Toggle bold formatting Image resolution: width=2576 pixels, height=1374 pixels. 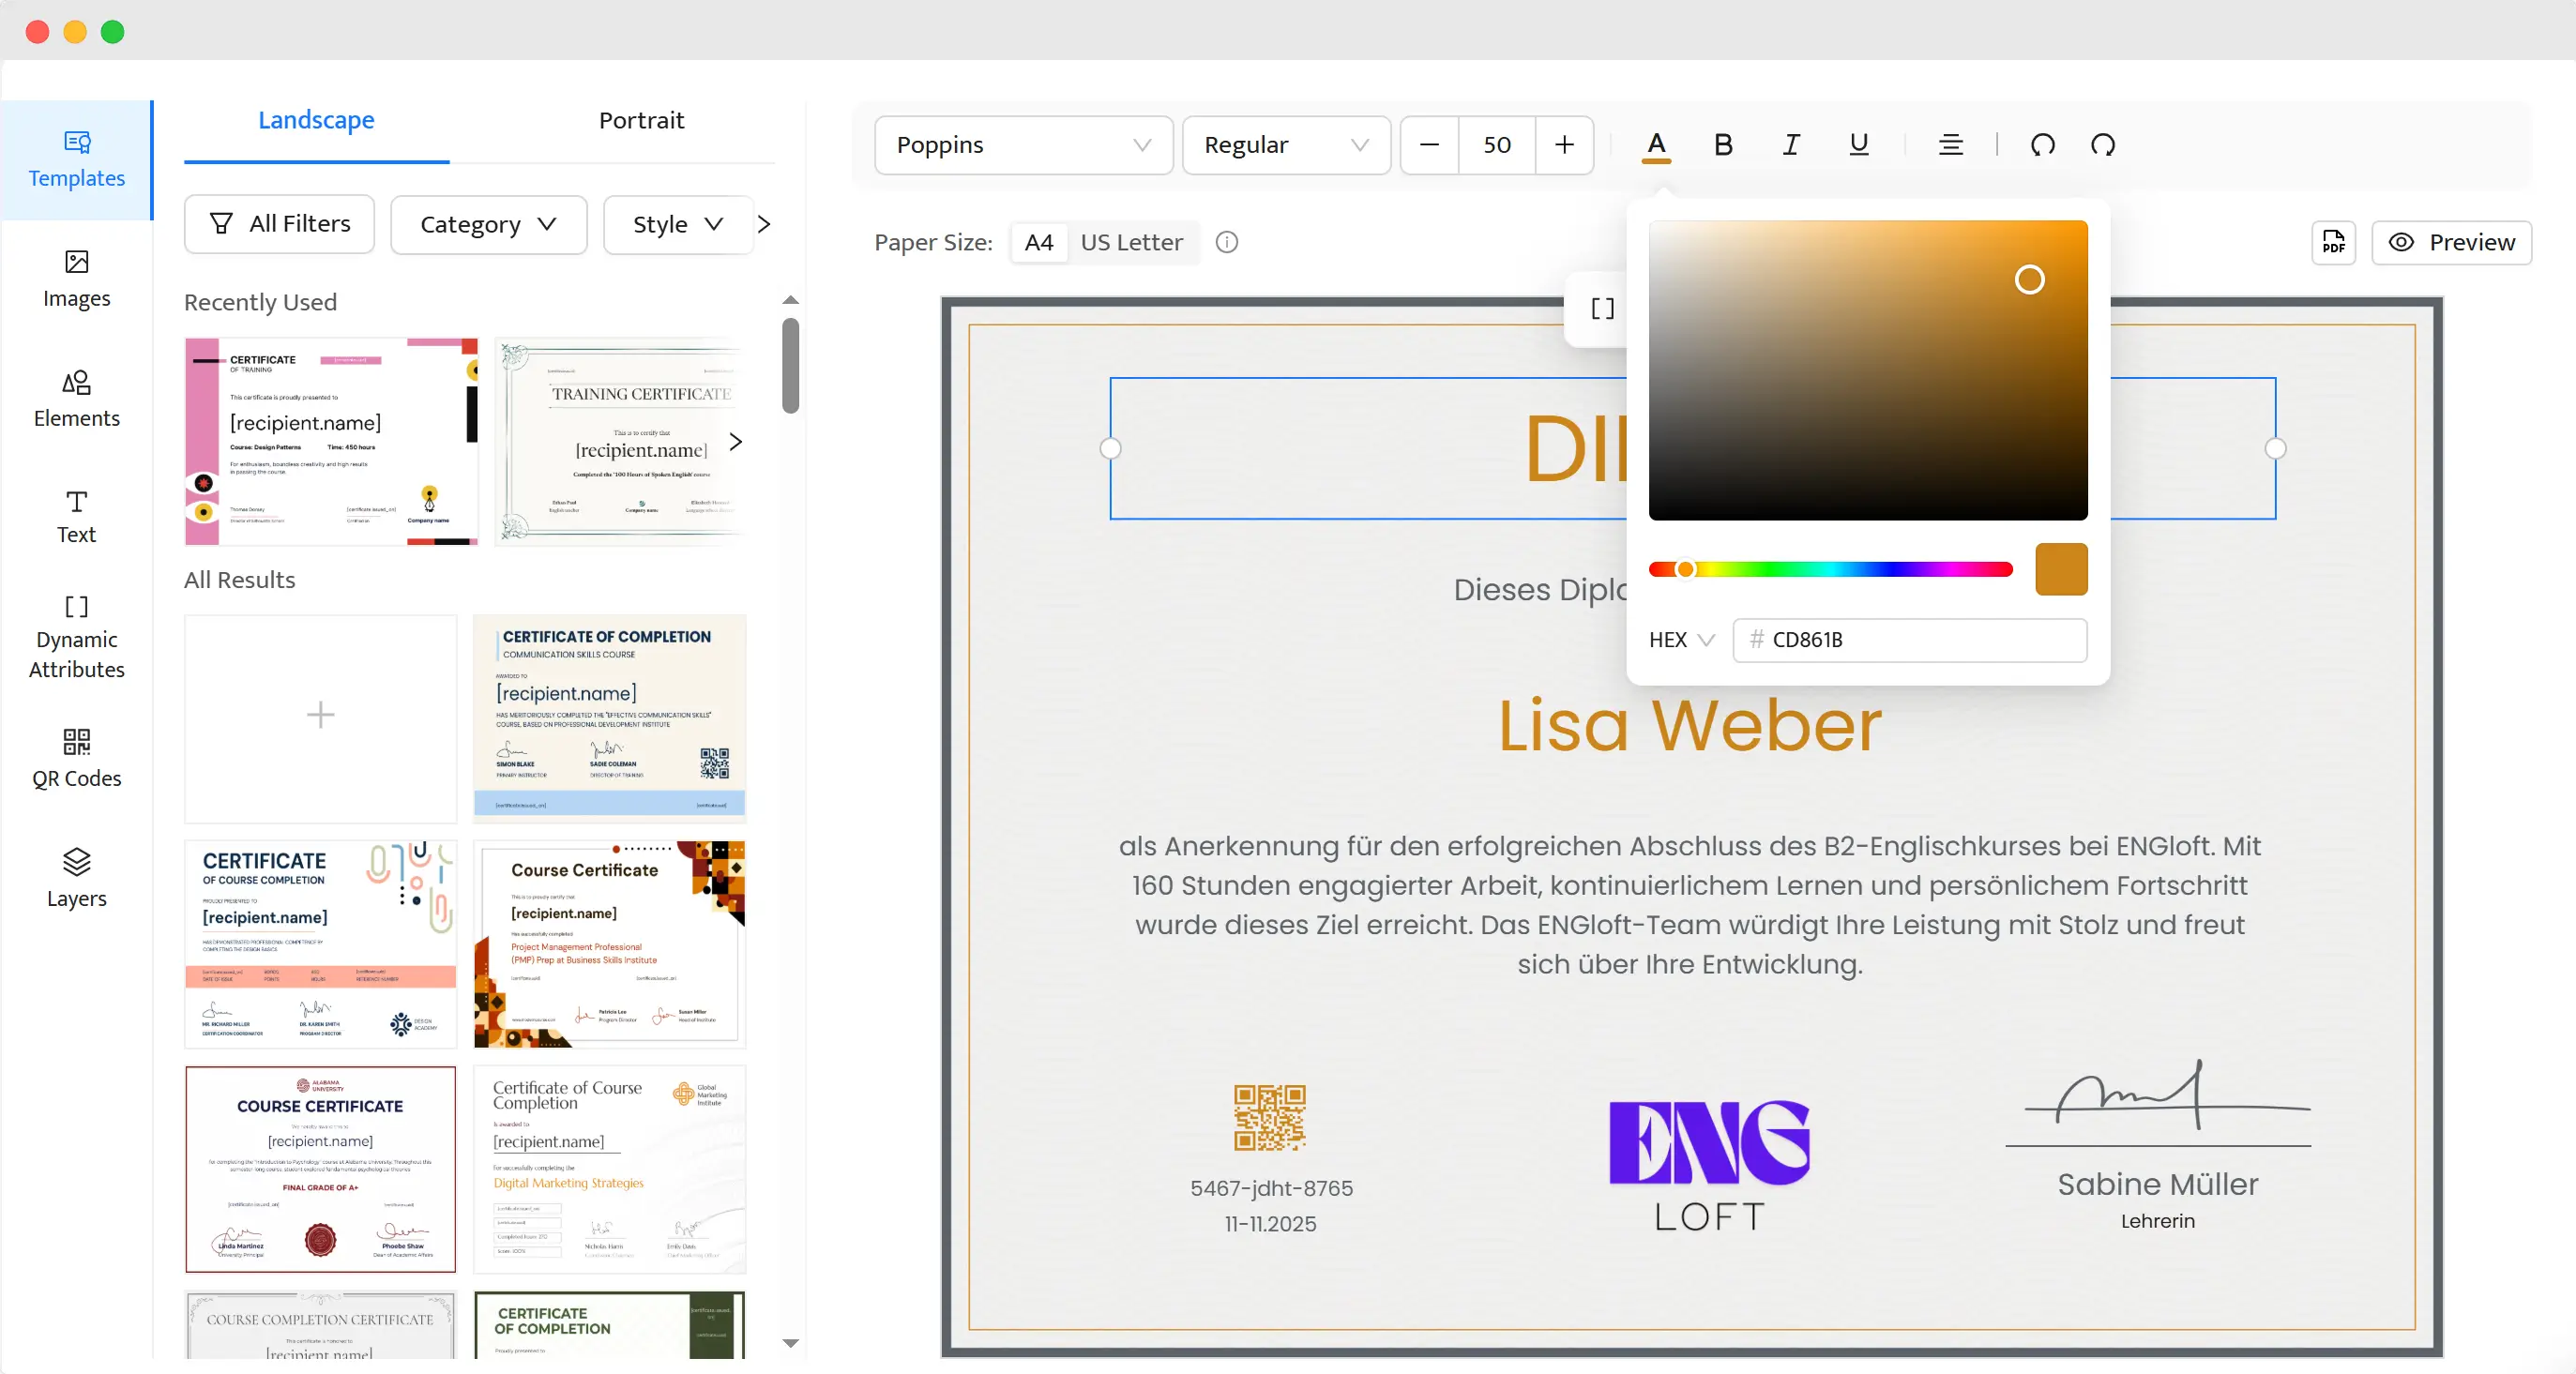point(1722,145)
